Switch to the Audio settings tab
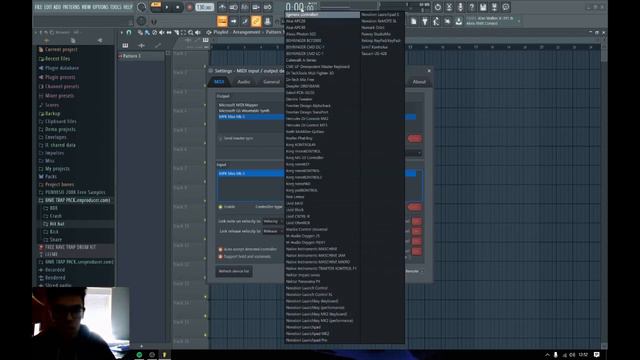The image size is (640, 360). point(244,82)
